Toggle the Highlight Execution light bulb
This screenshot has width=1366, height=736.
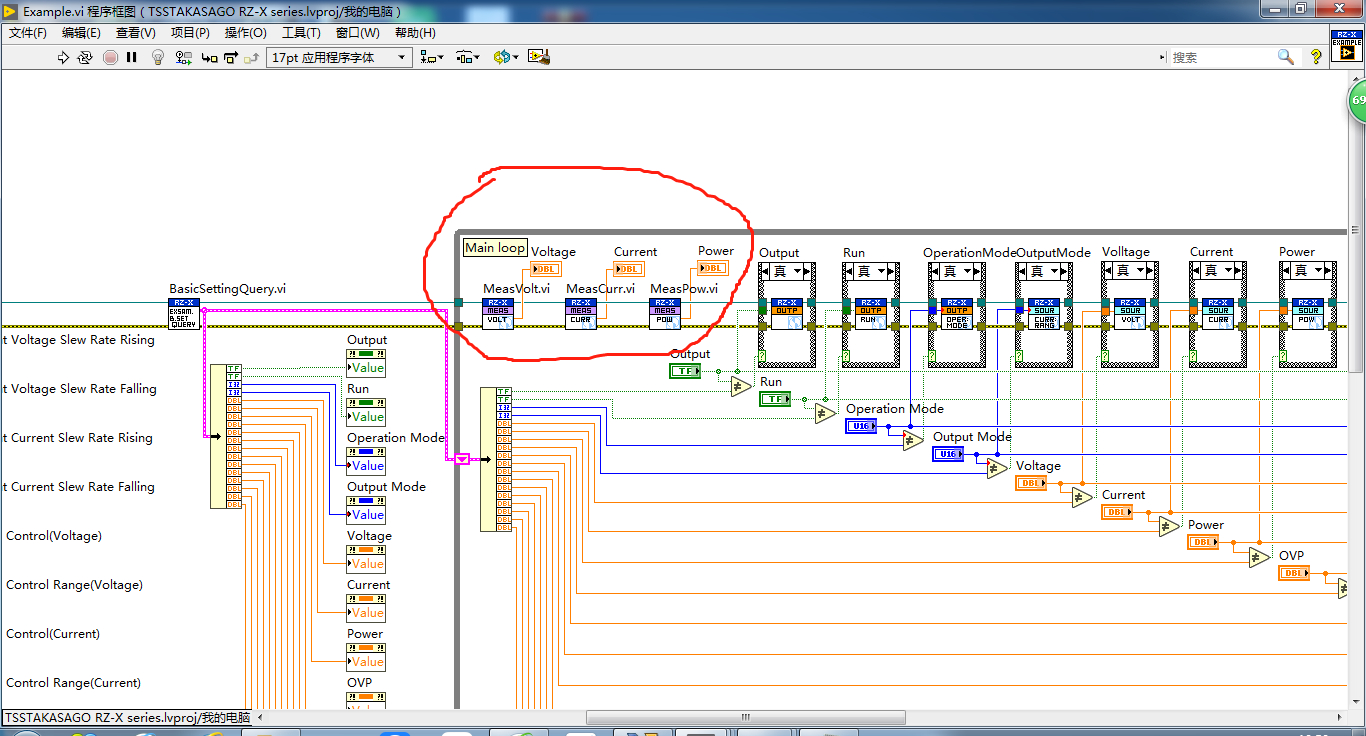157,58
